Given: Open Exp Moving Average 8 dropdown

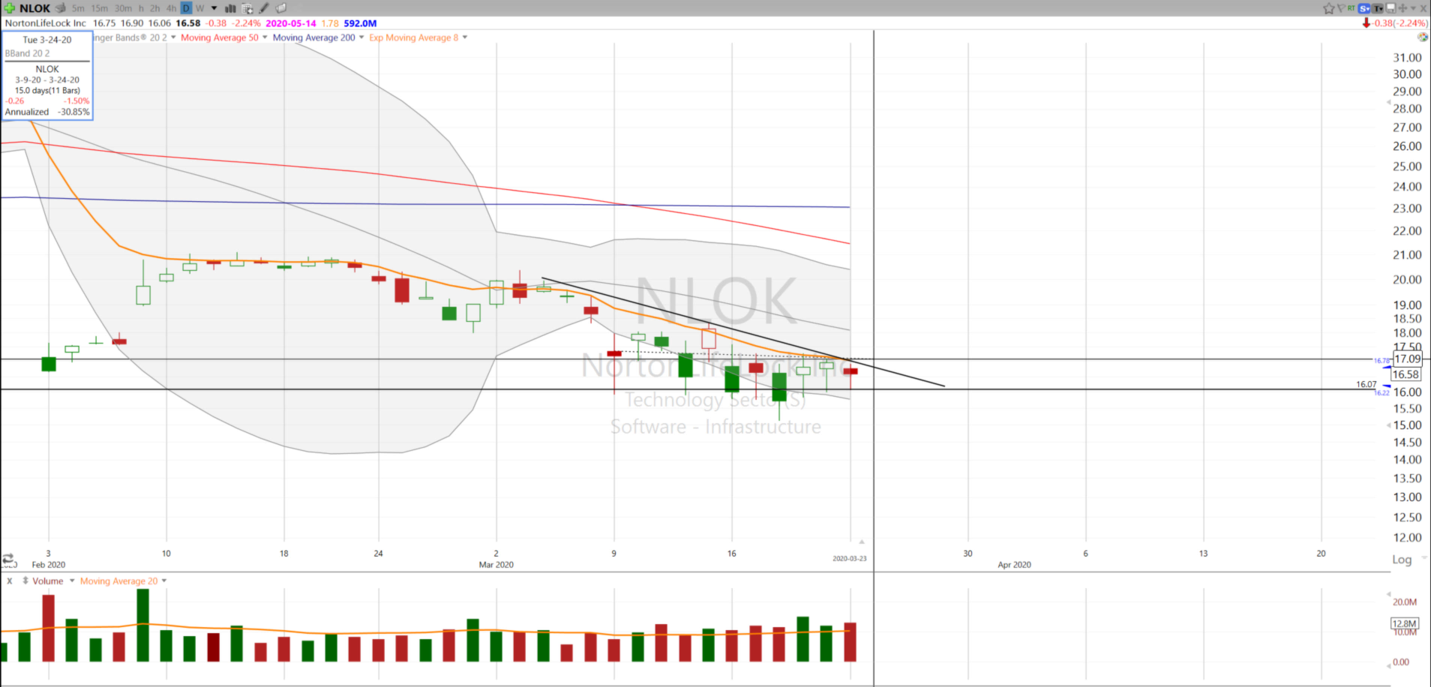Looking at the screenshot, I should click(464, 38).
